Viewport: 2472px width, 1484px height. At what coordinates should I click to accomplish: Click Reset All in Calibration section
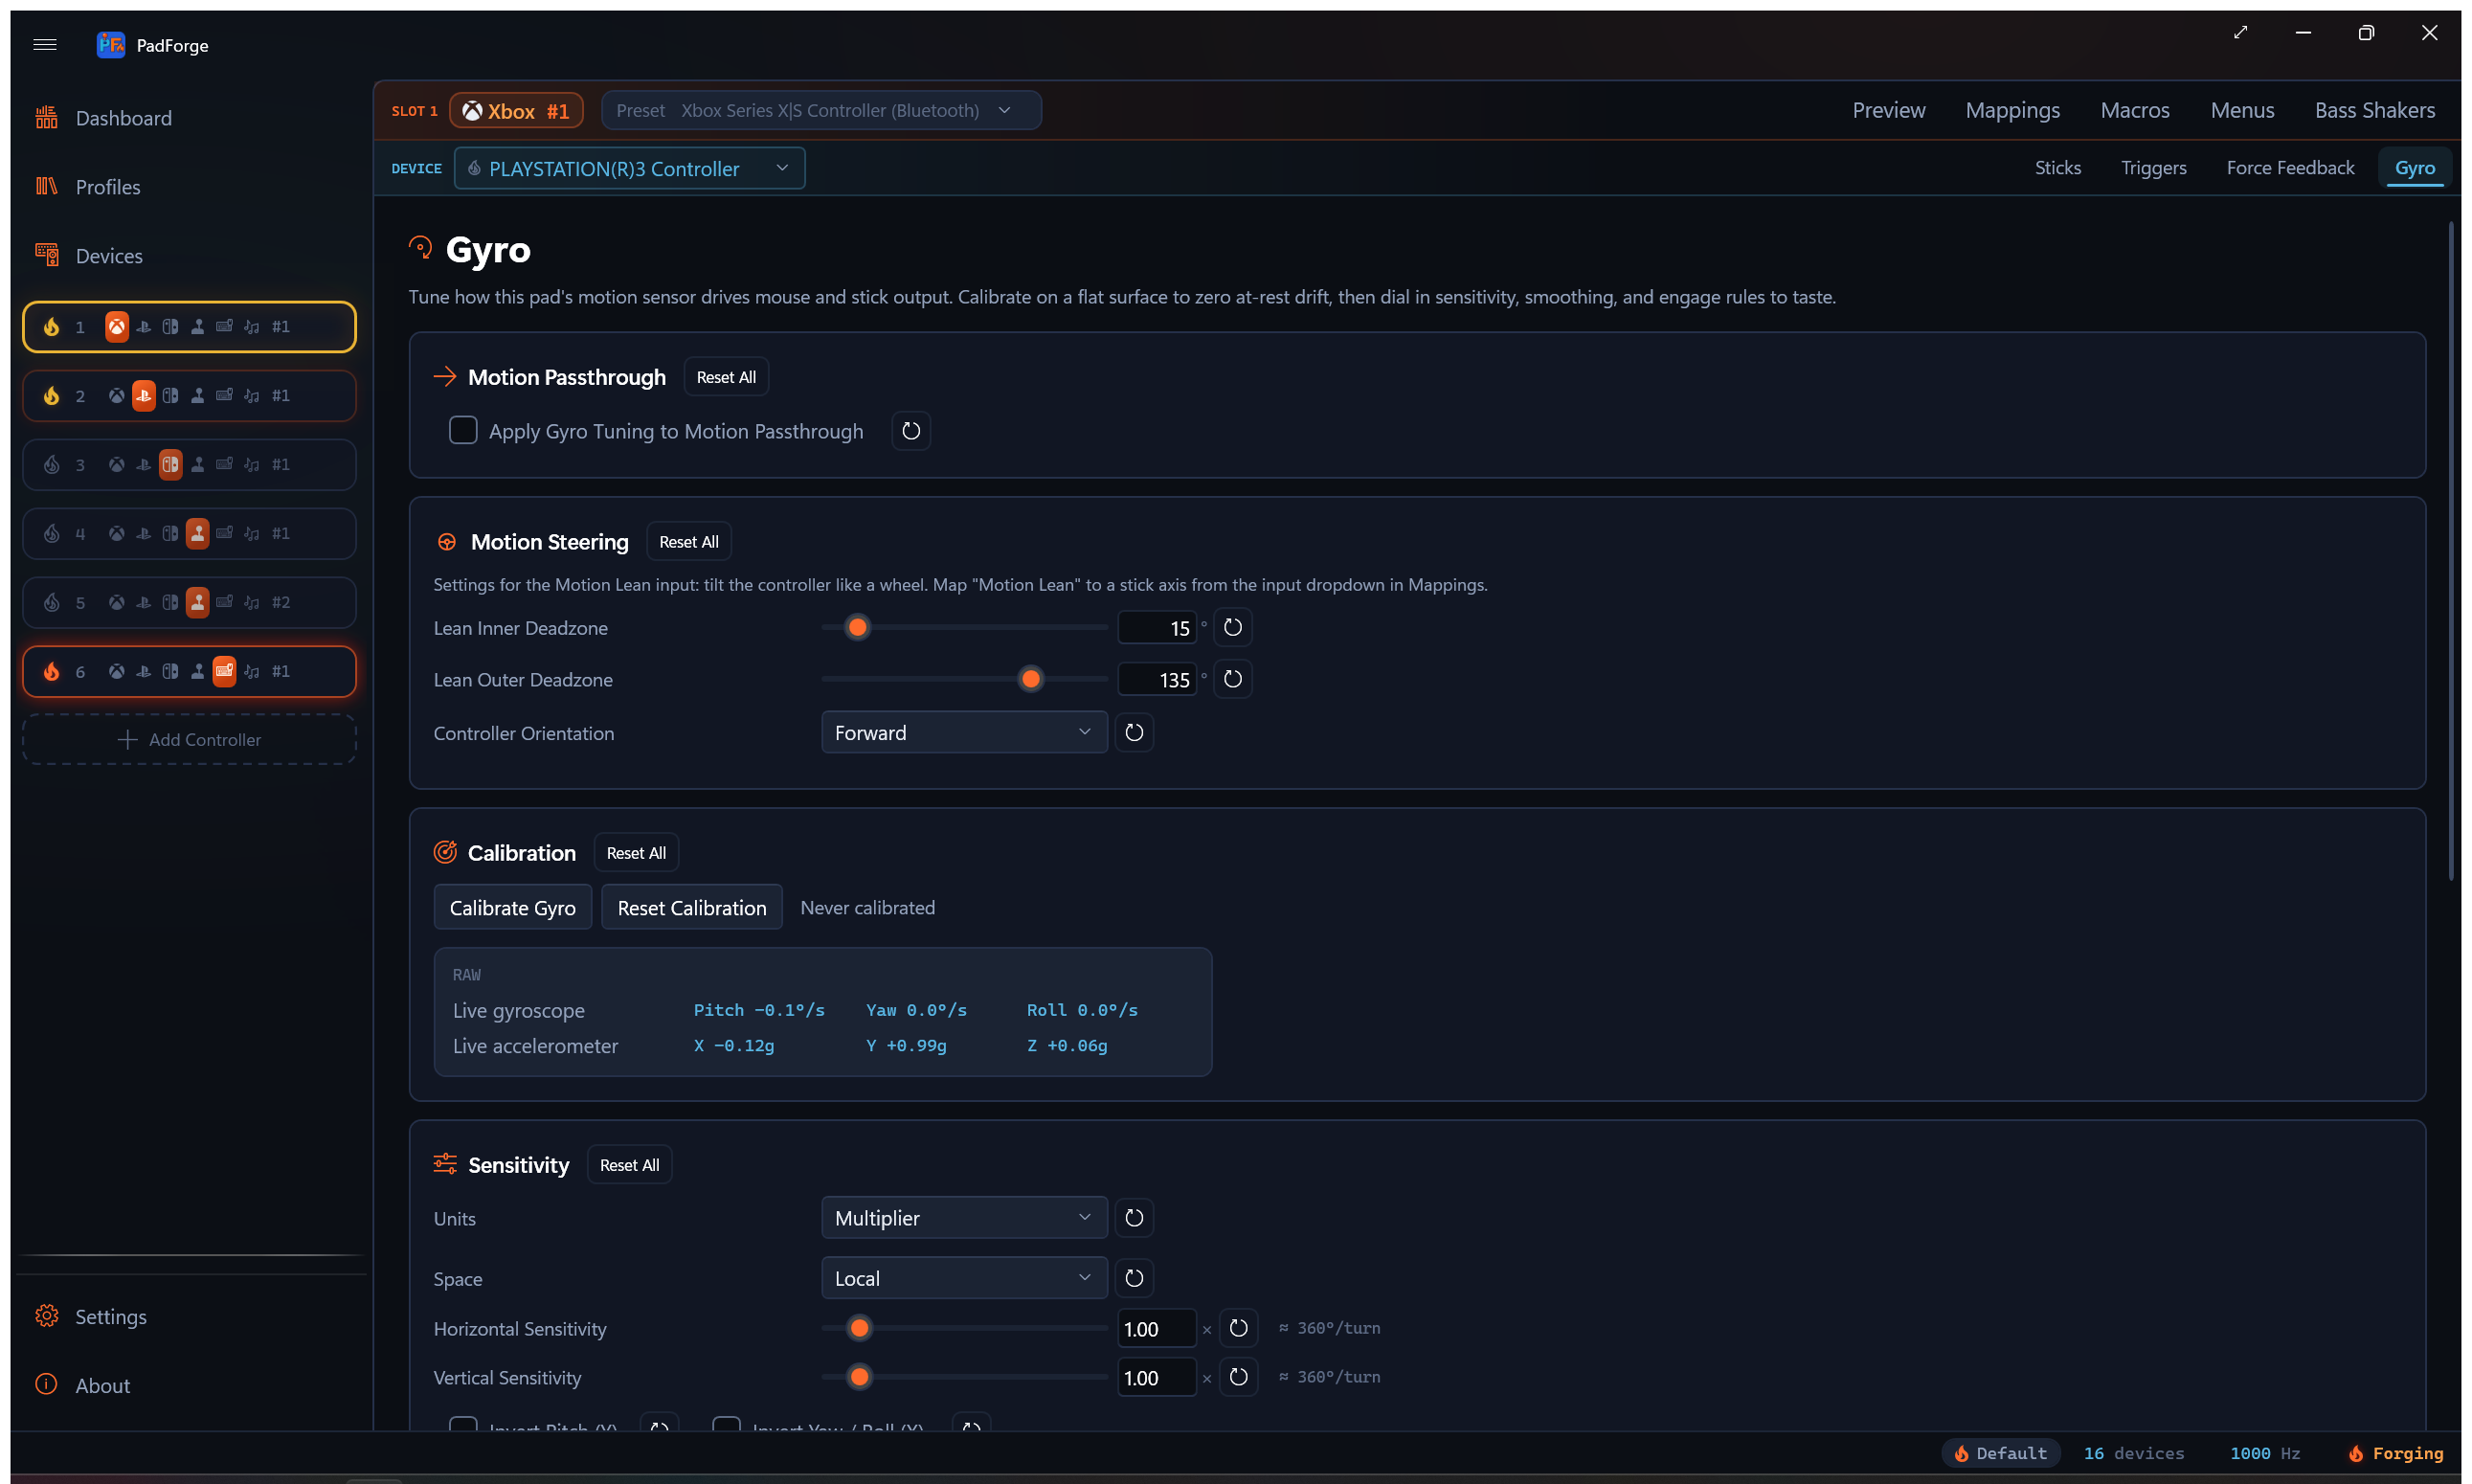pyautogui.click(x=636, y=853)
